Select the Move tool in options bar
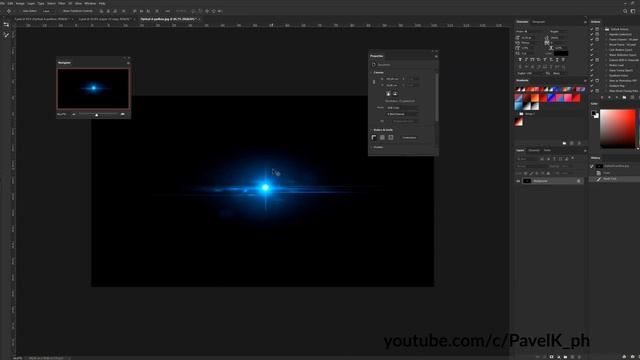 point(9,11)
